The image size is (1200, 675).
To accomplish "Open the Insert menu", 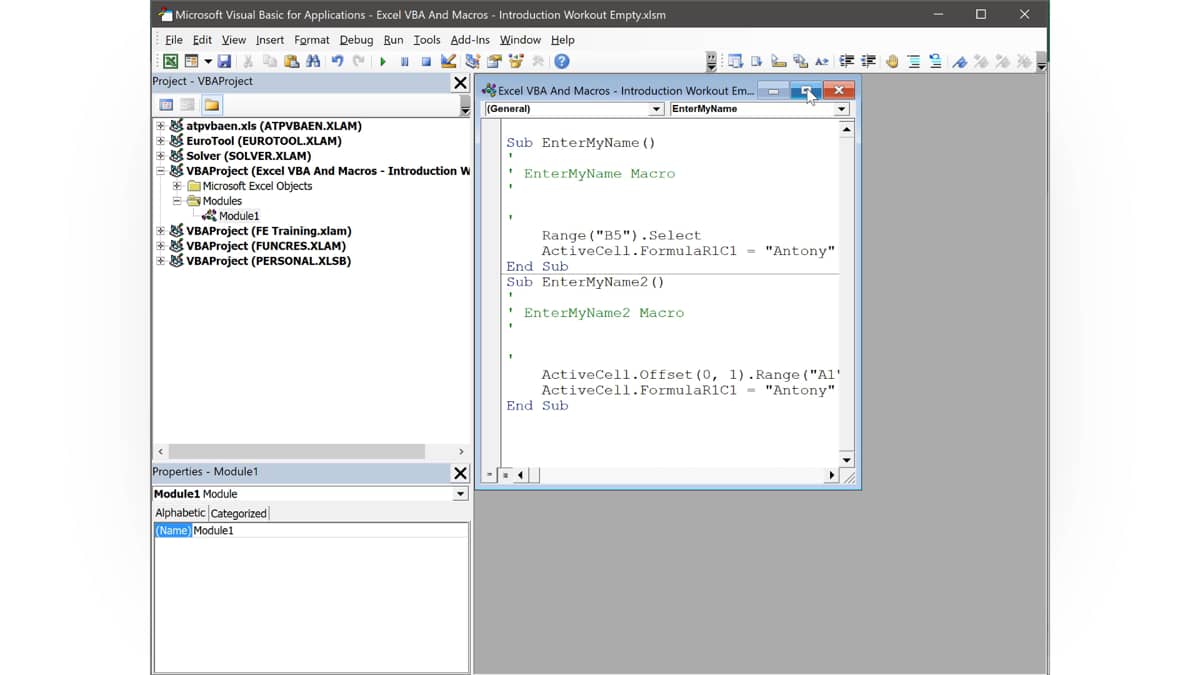I will pyautogui.click(x=270, y=40).
